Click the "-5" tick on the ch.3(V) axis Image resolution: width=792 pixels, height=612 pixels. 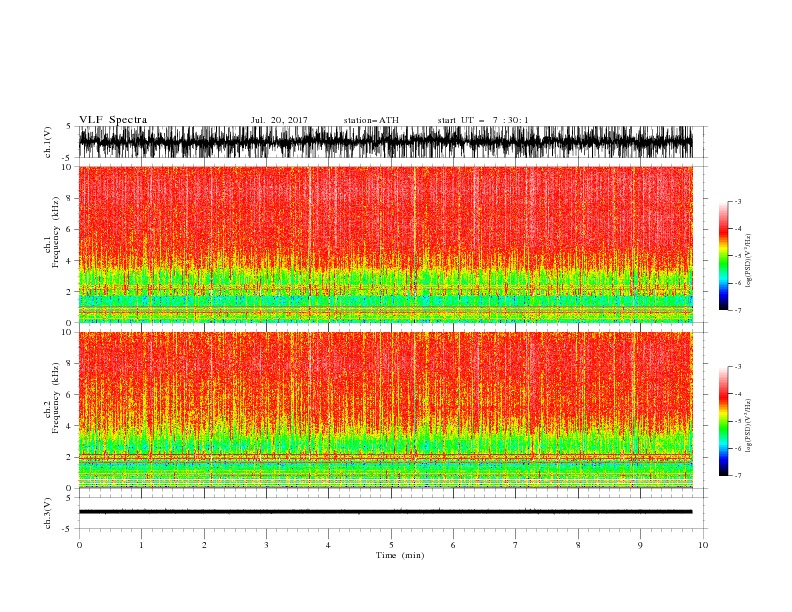pyautogui.click(x=67, y=529)
